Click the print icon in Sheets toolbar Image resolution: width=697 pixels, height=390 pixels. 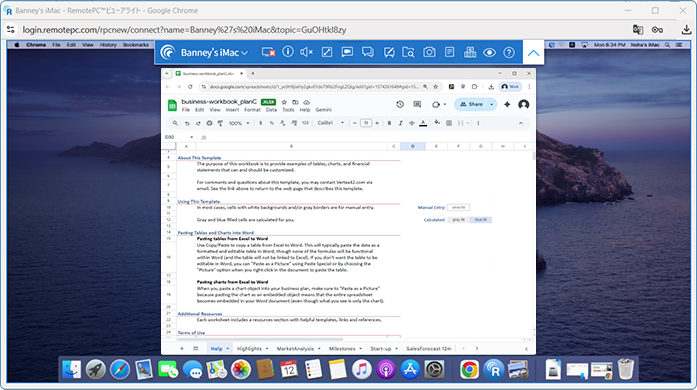click(x=209, y=123)
